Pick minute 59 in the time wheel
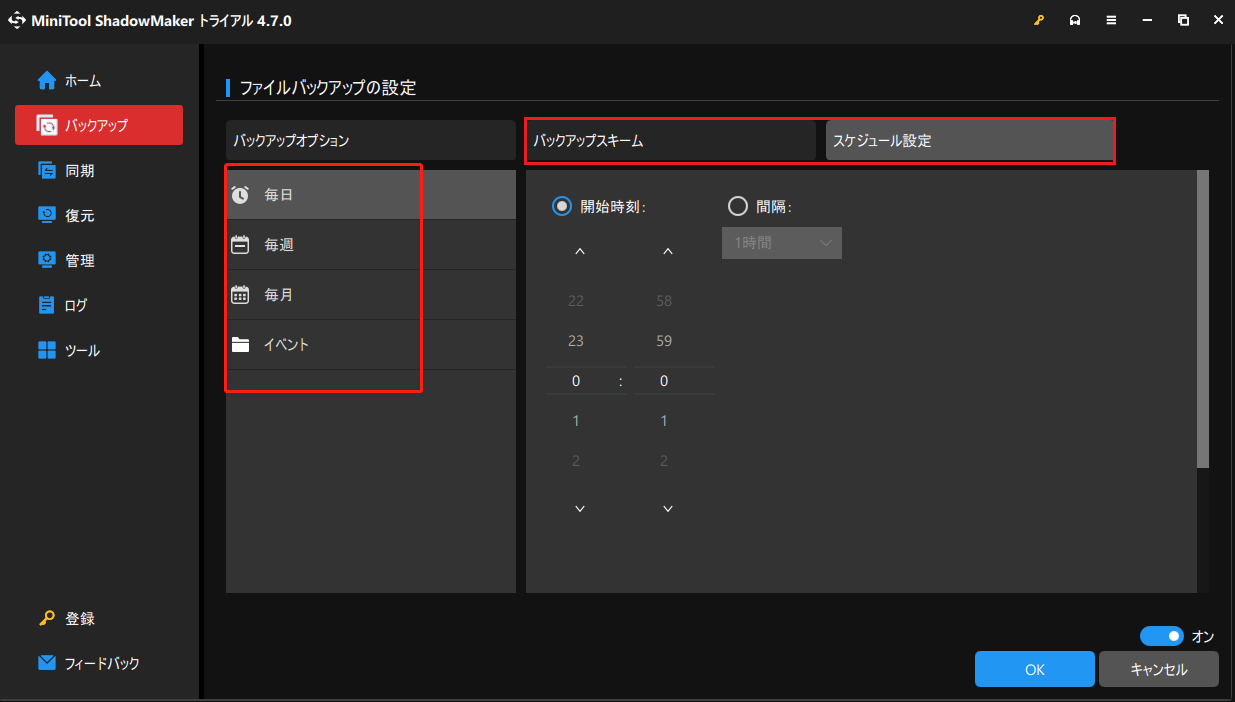 tap(664, 341)
